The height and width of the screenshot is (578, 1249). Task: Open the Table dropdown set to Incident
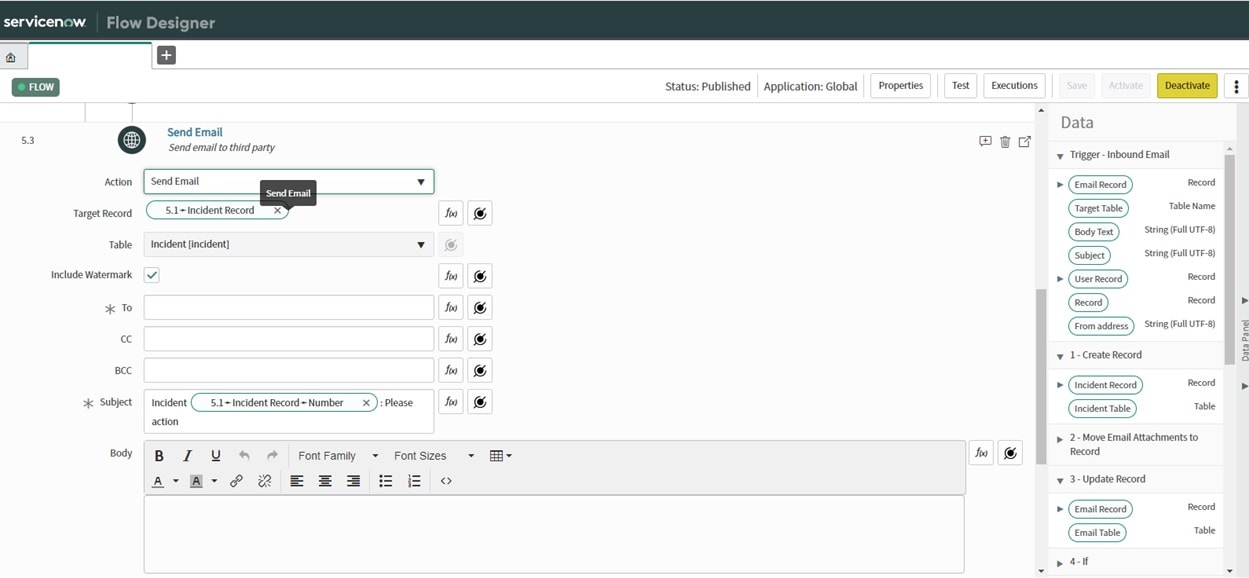coord(421,244)
